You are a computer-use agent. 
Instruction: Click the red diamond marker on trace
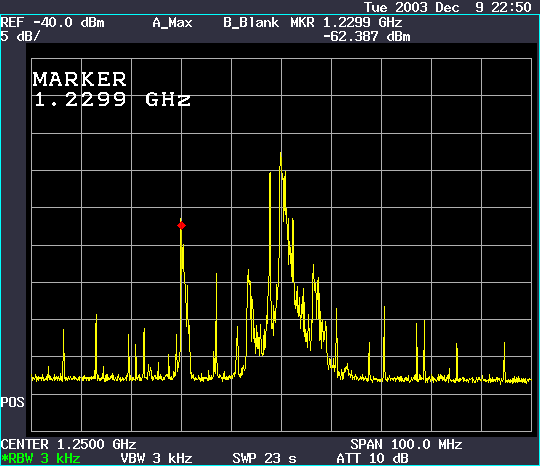[x=181, y=226]
